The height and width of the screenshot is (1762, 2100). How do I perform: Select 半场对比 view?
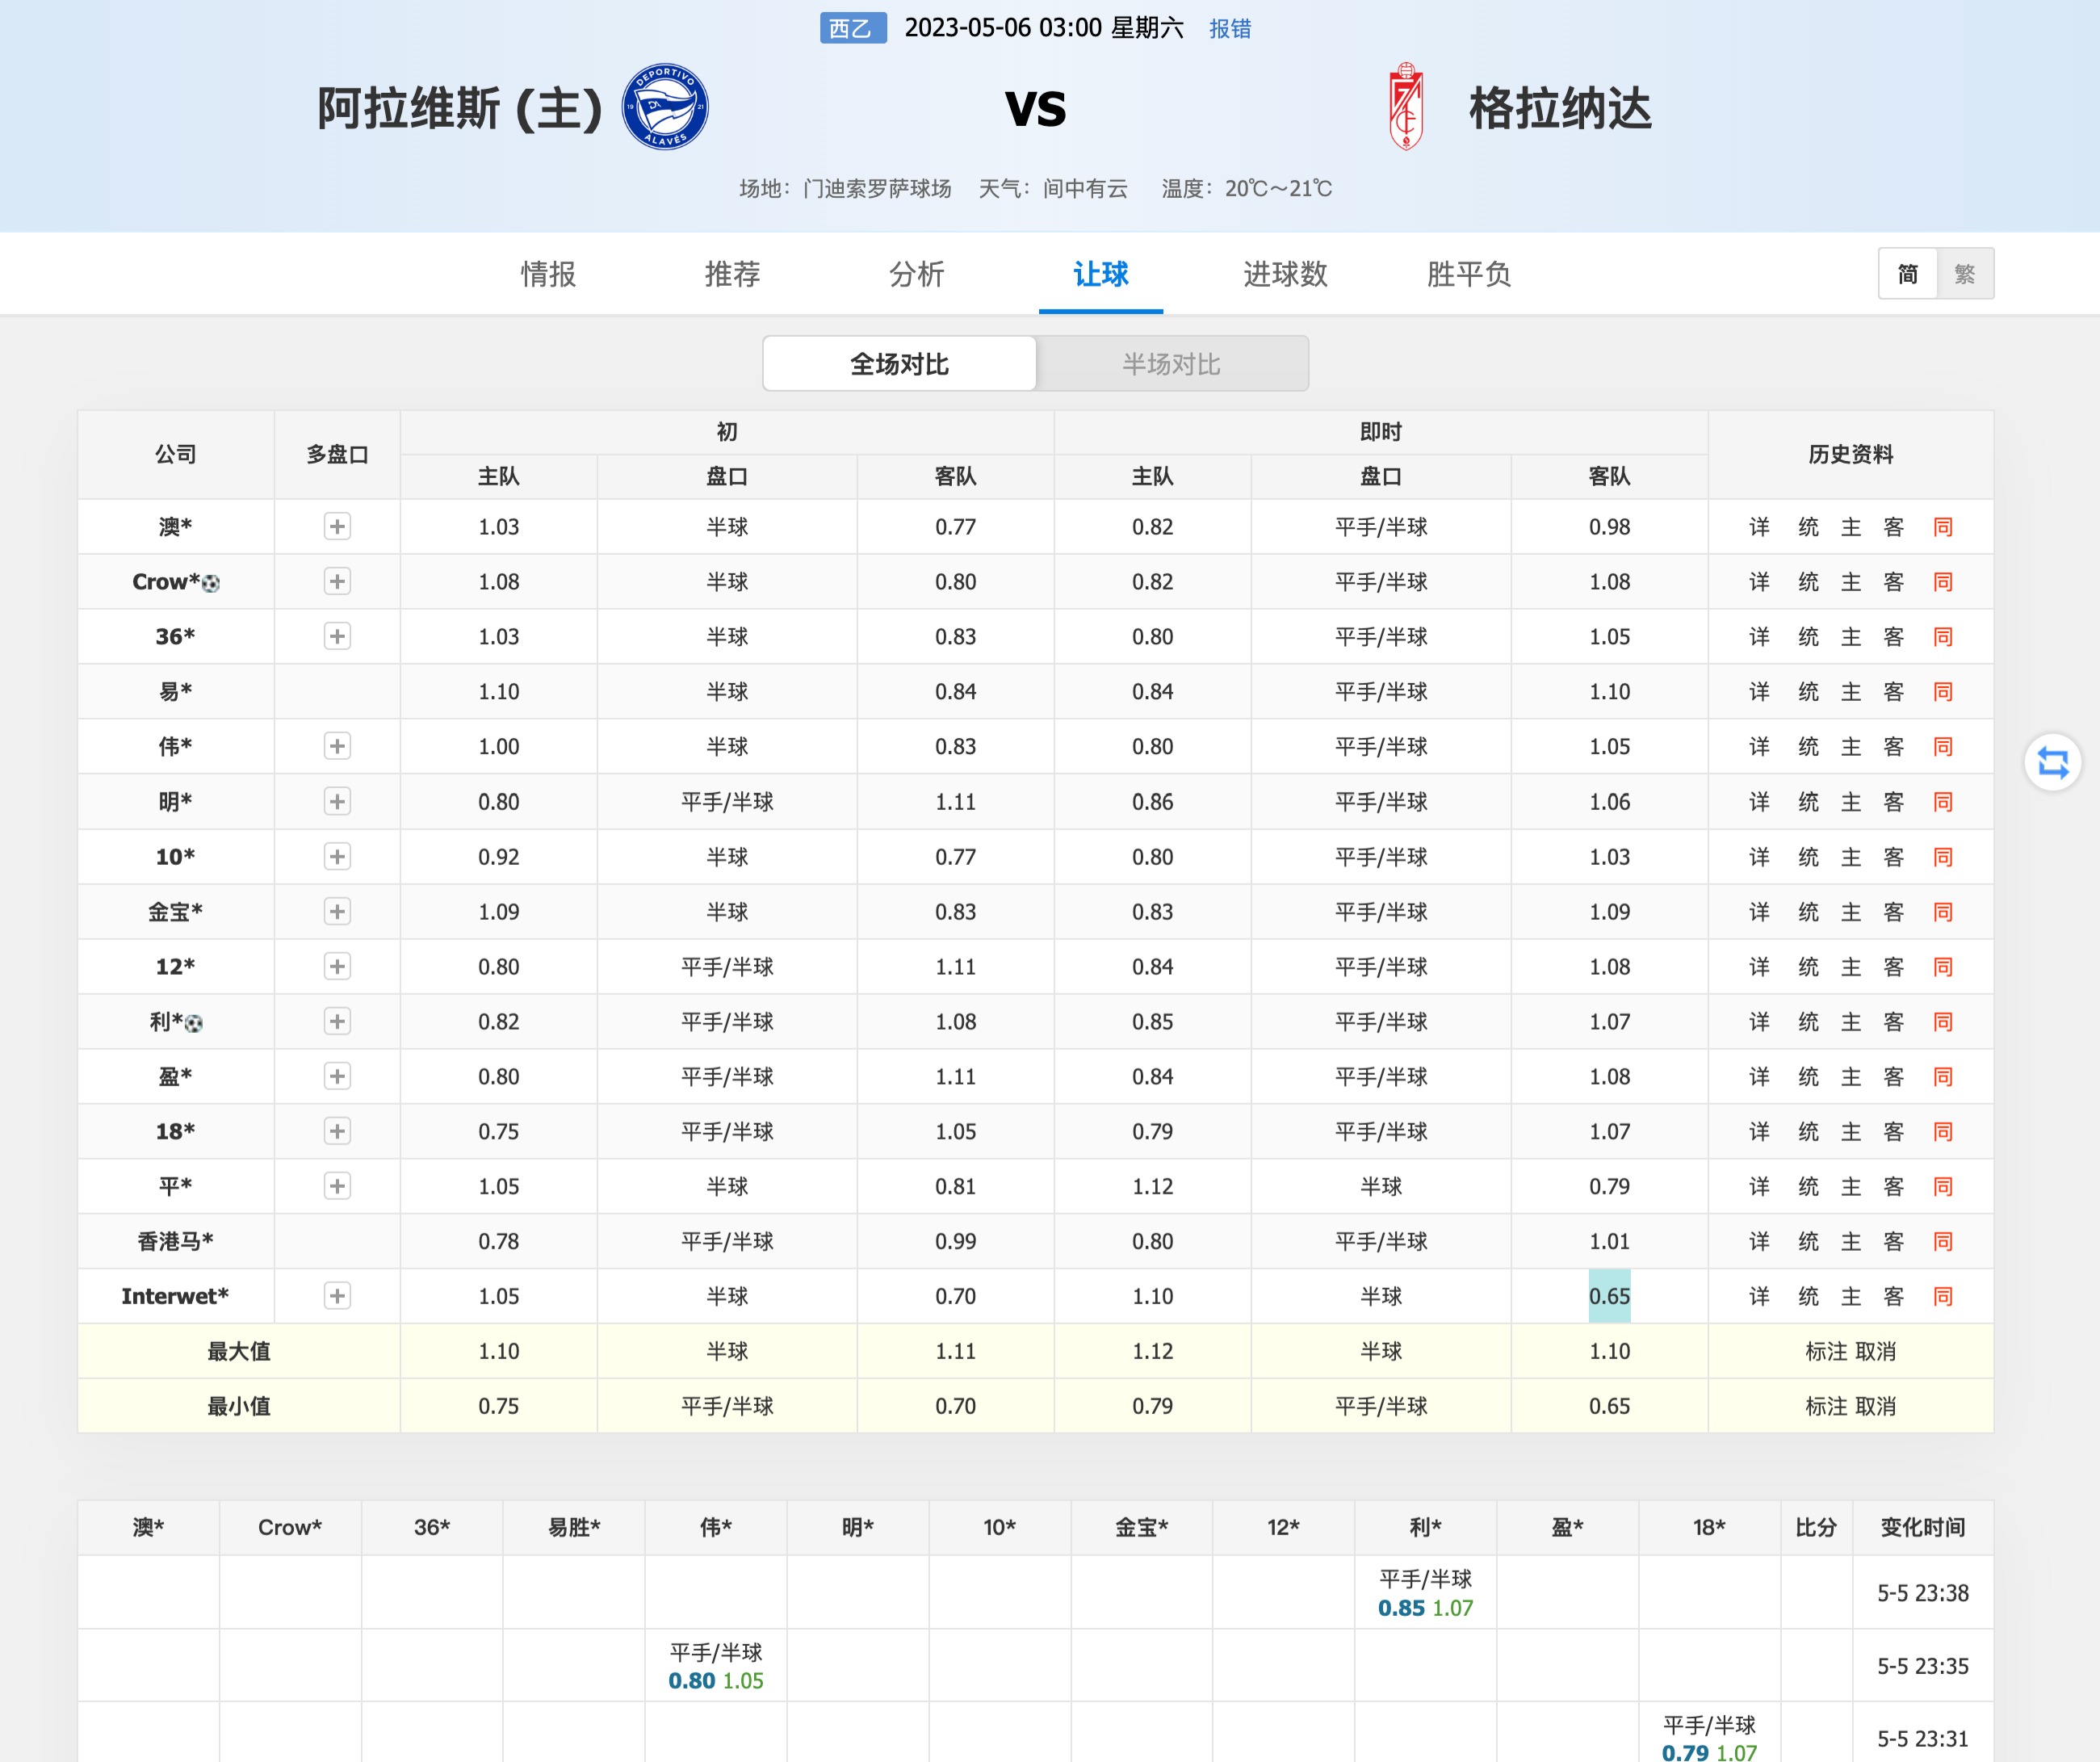[1172, 364]
